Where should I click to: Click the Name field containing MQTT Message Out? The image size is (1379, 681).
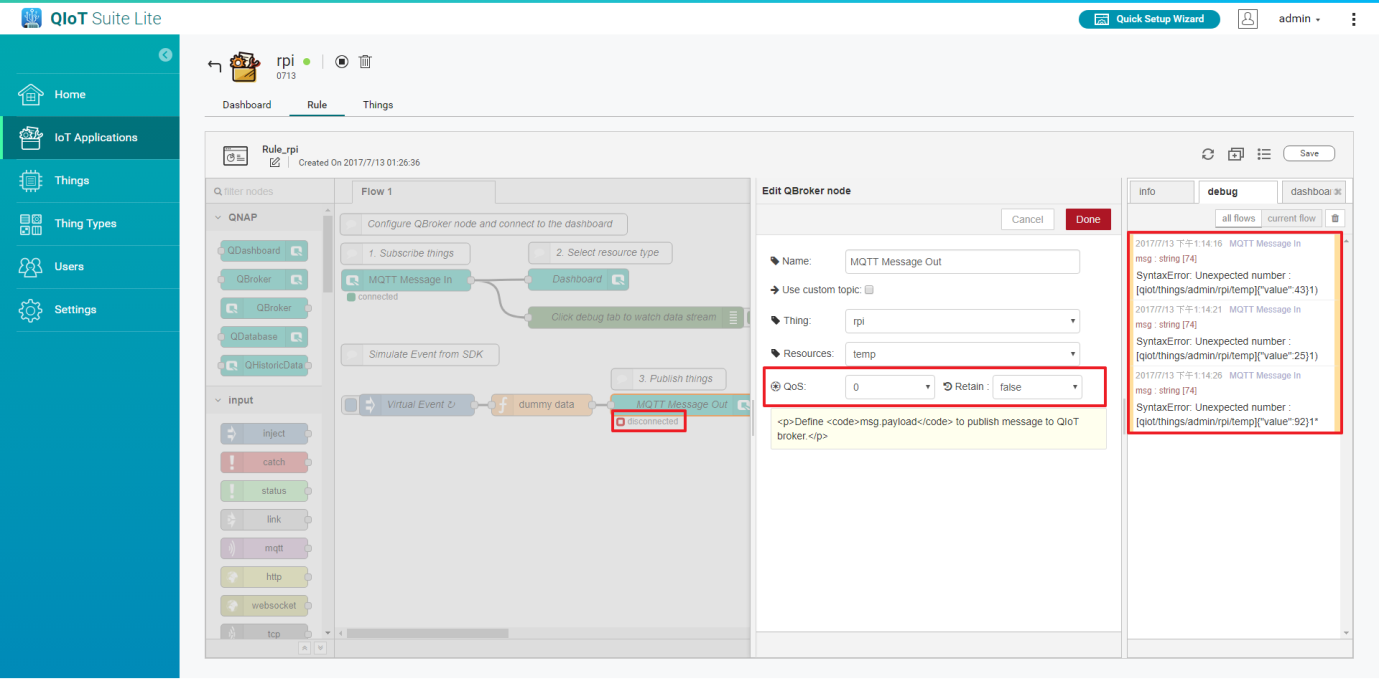(962, 262)
